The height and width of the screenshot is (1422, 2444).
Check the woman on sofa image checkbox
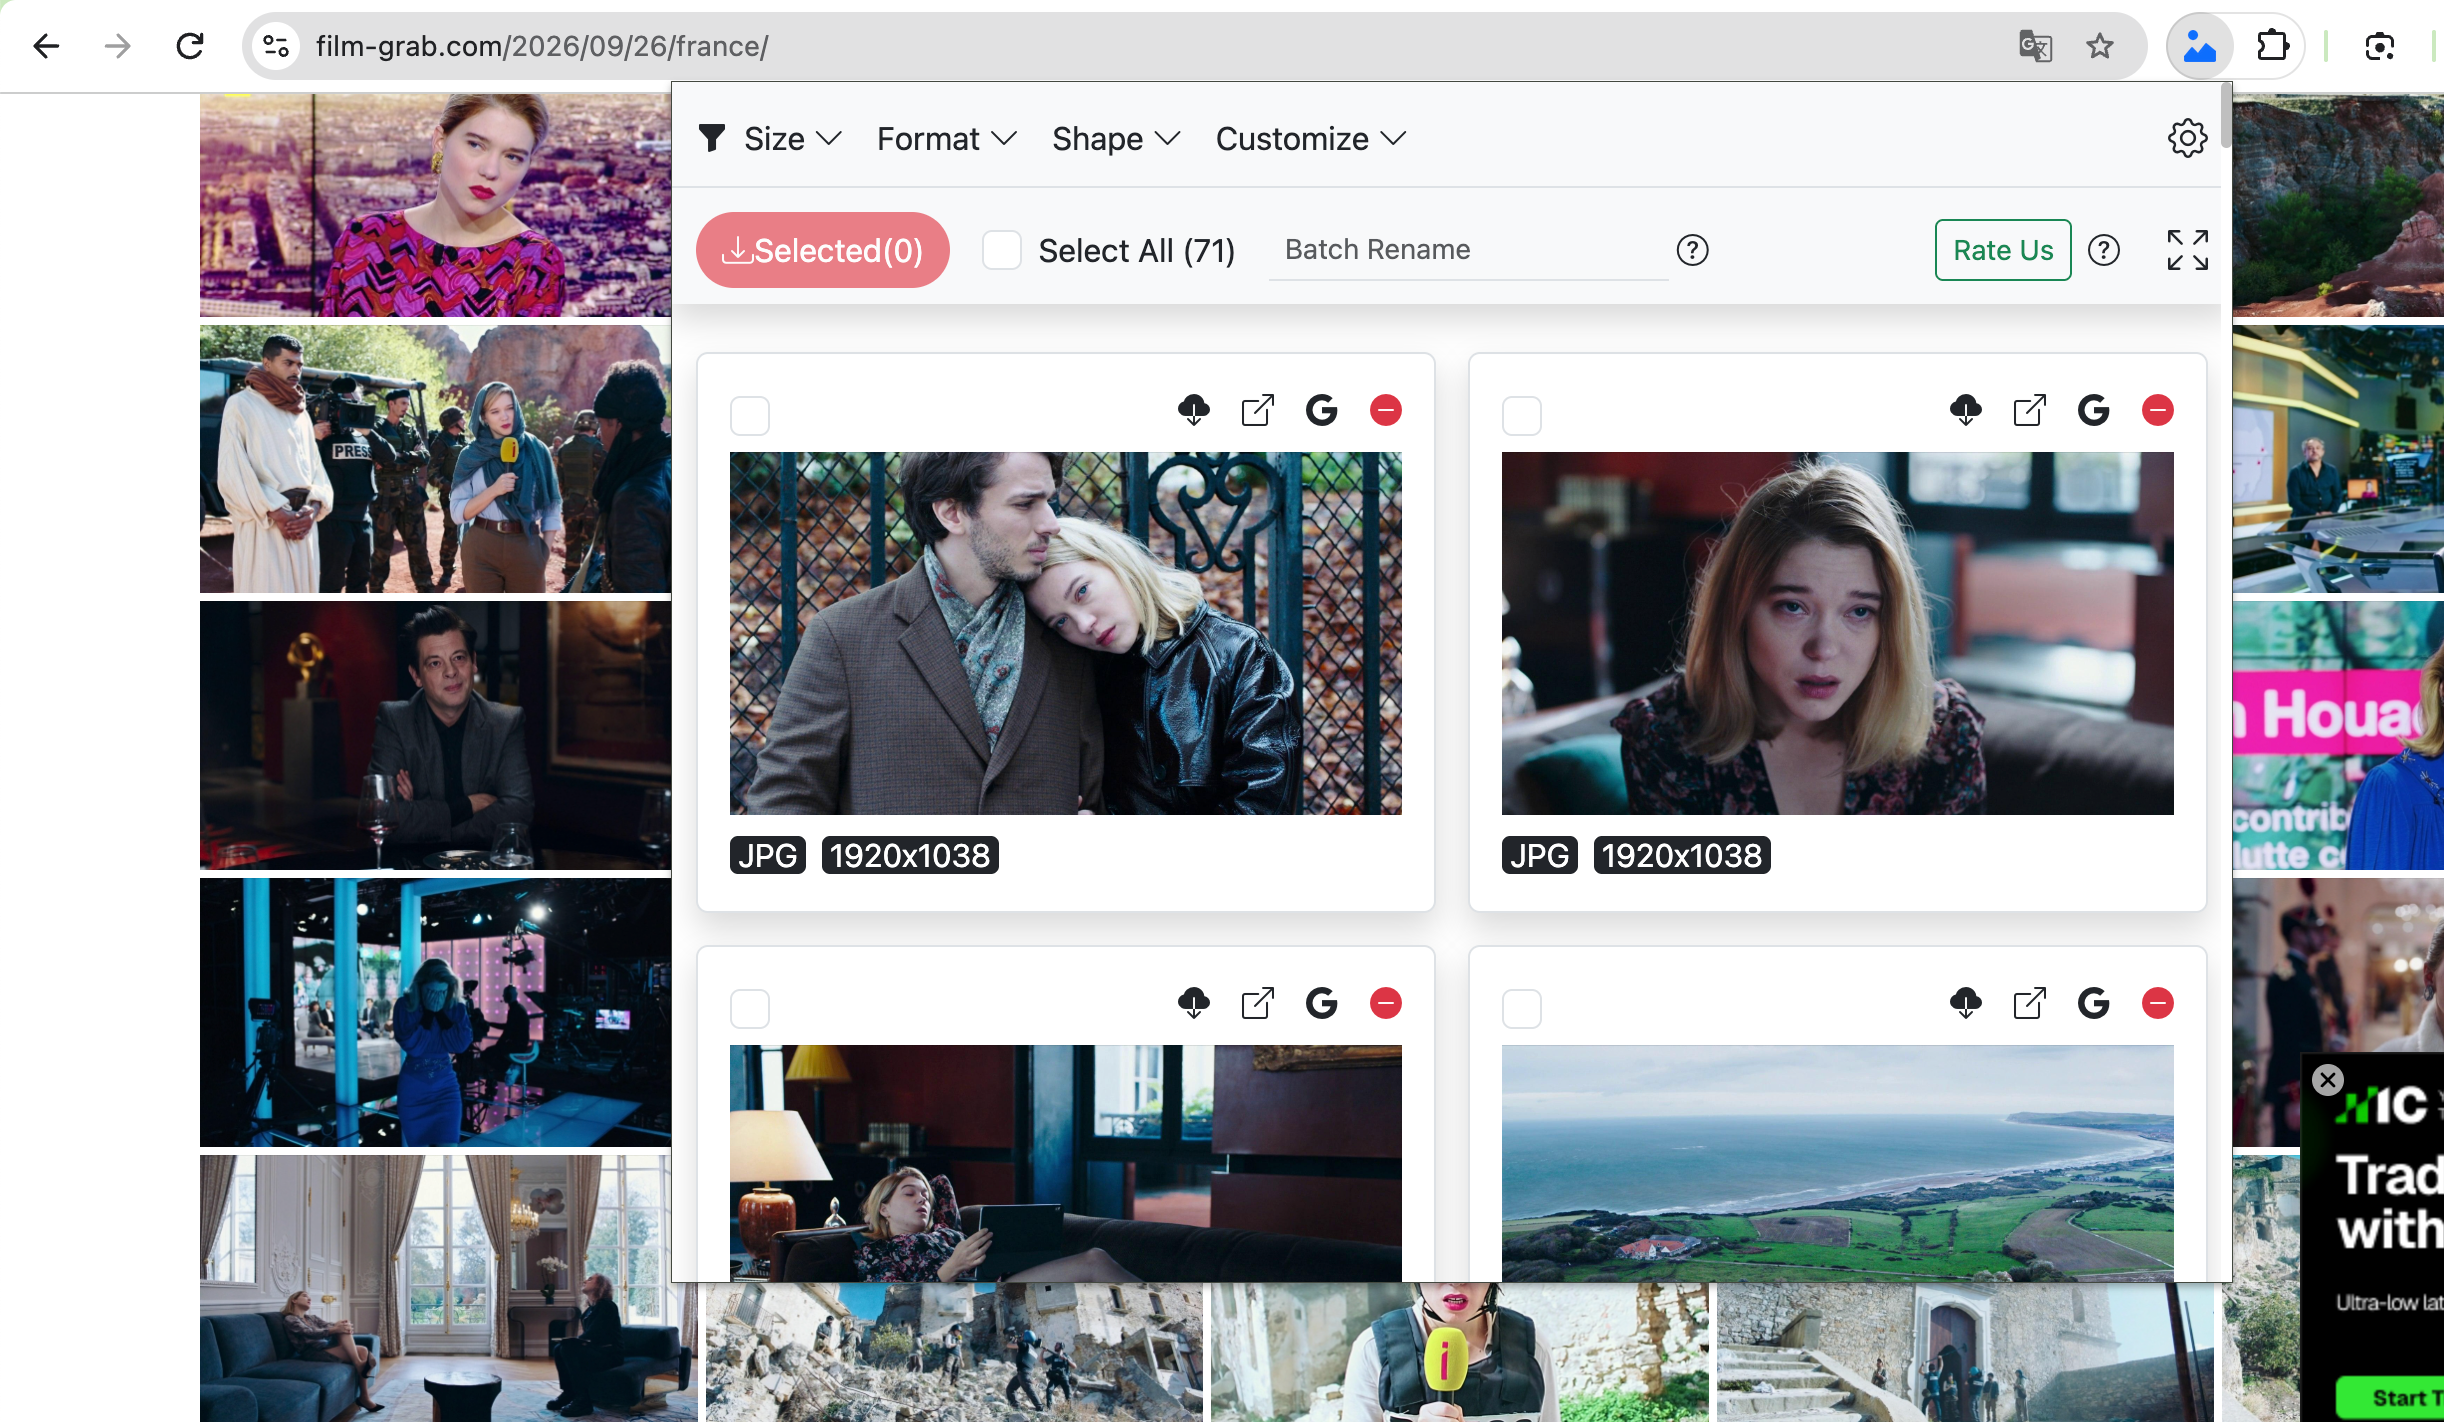tap(750, 1009)
